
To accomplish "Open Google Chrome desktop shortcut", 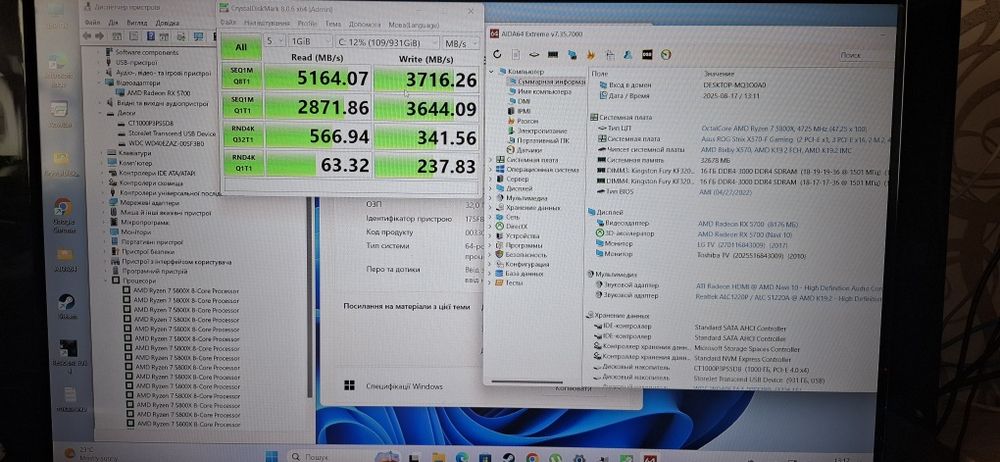I will 63,214.
